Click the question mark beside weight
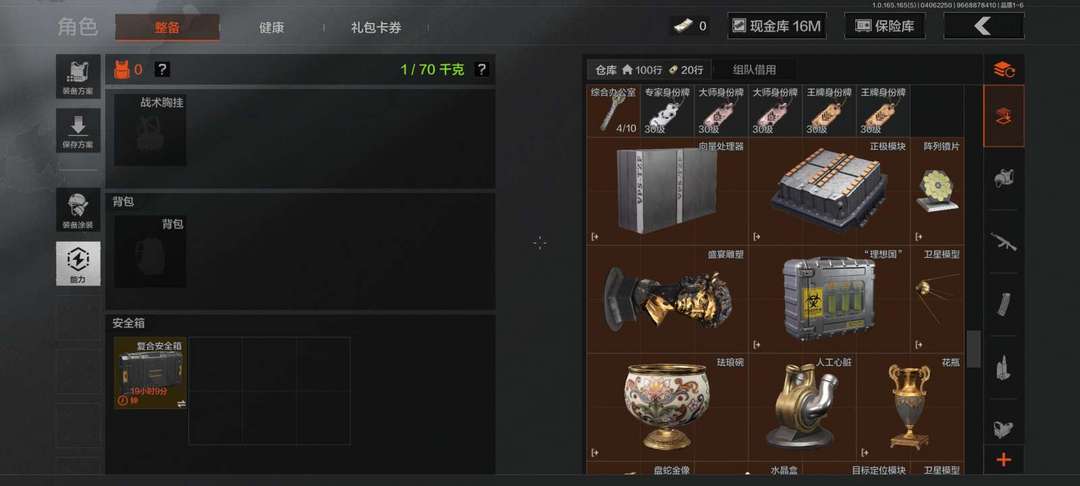This screenshot has width=1080, height=486. pyautogui.click(x=482, y=70)
